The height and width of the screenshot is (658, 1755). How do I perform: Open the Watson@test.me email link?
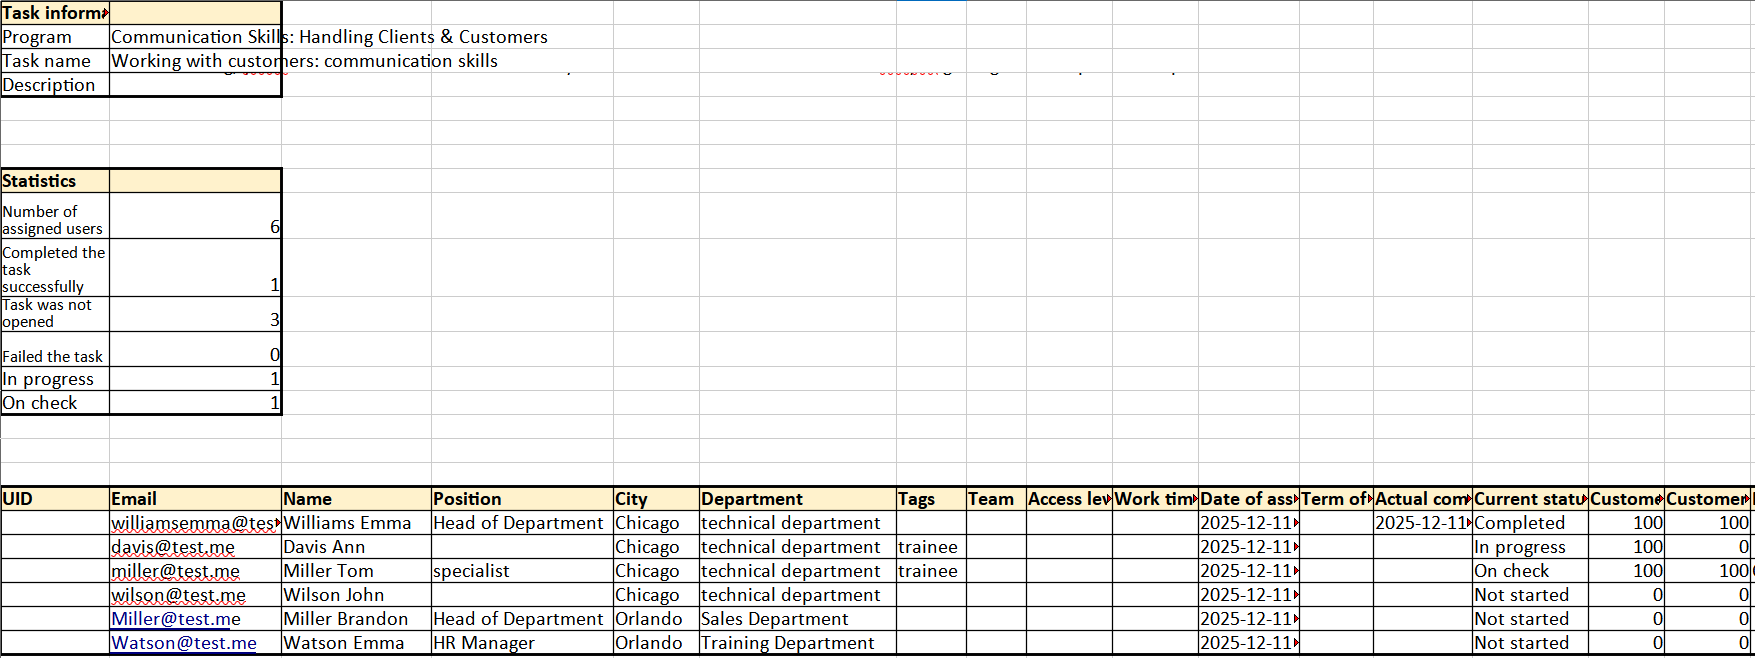click(183, 643)
